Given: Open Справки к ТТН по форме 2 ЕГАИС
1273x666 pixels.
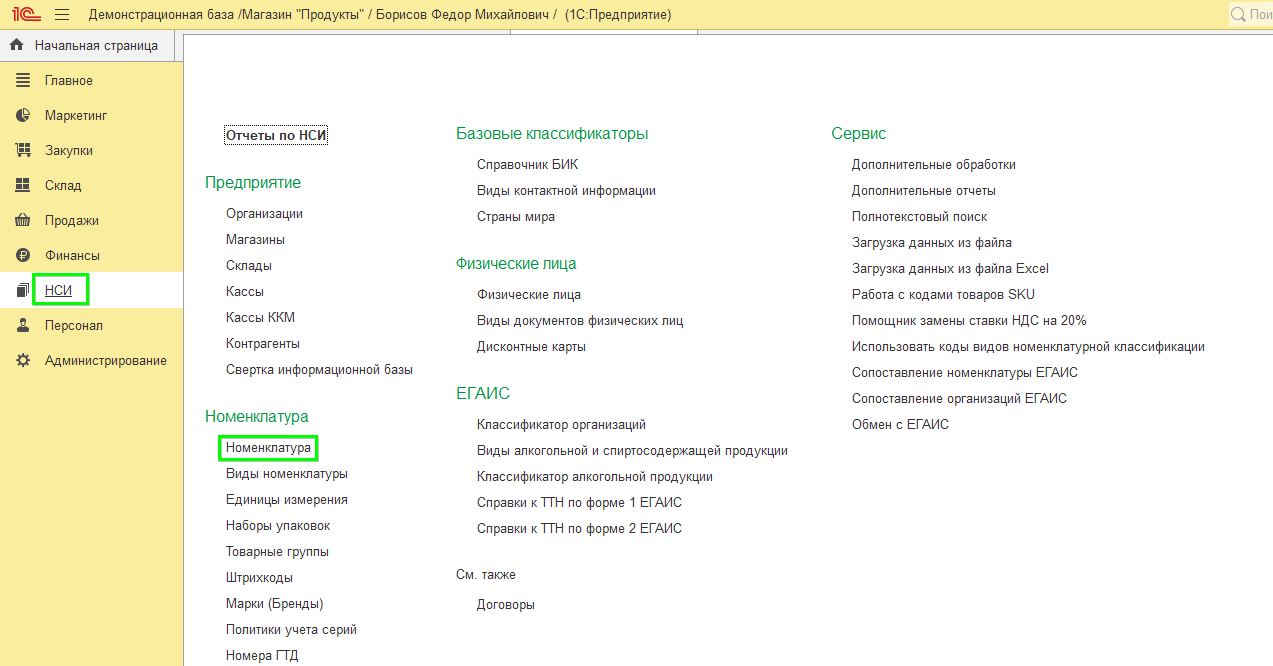Looking at the screenshot, I should 579,528.
